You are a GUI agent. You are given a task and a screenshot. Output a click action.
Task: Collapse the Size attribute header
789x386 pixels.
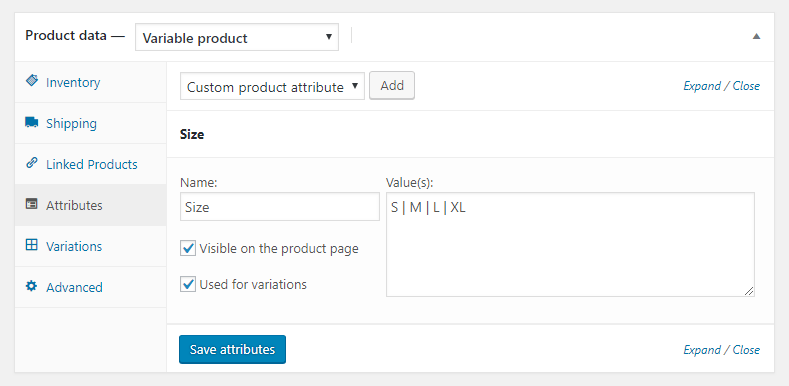coord(470,134)
